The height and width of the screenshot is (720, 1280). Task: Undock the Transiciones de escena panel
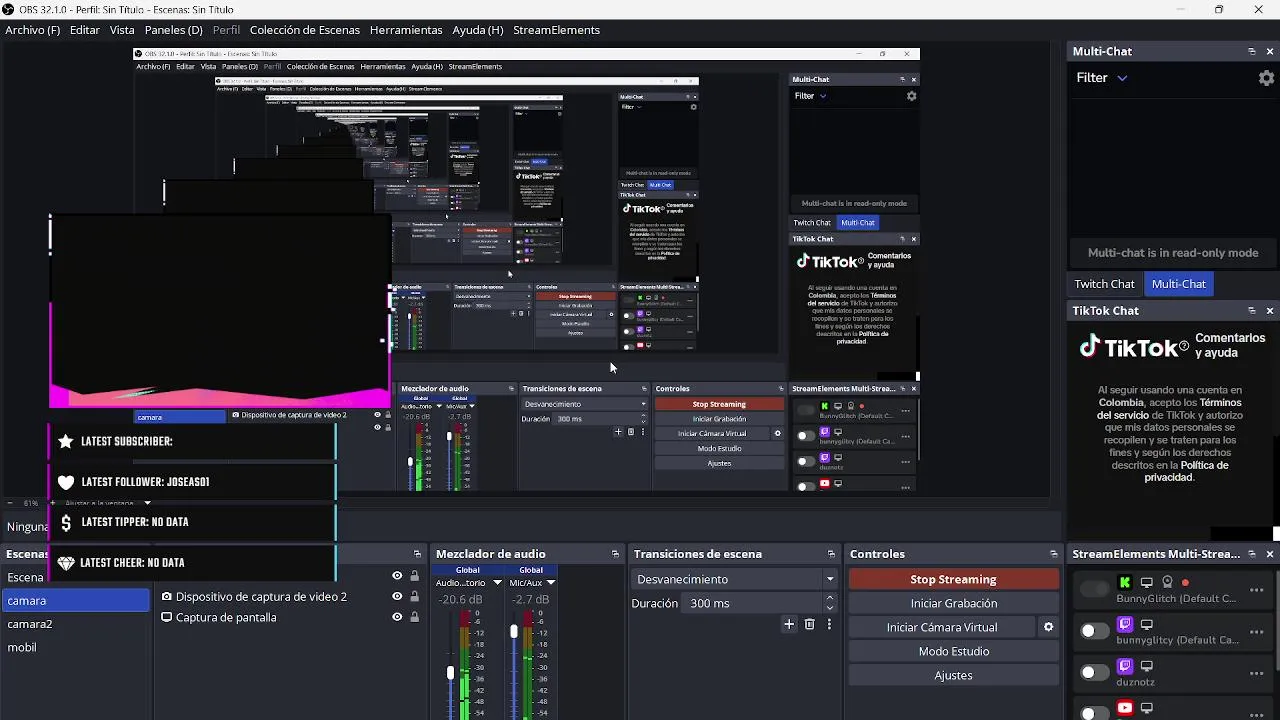tap(831, 554)
